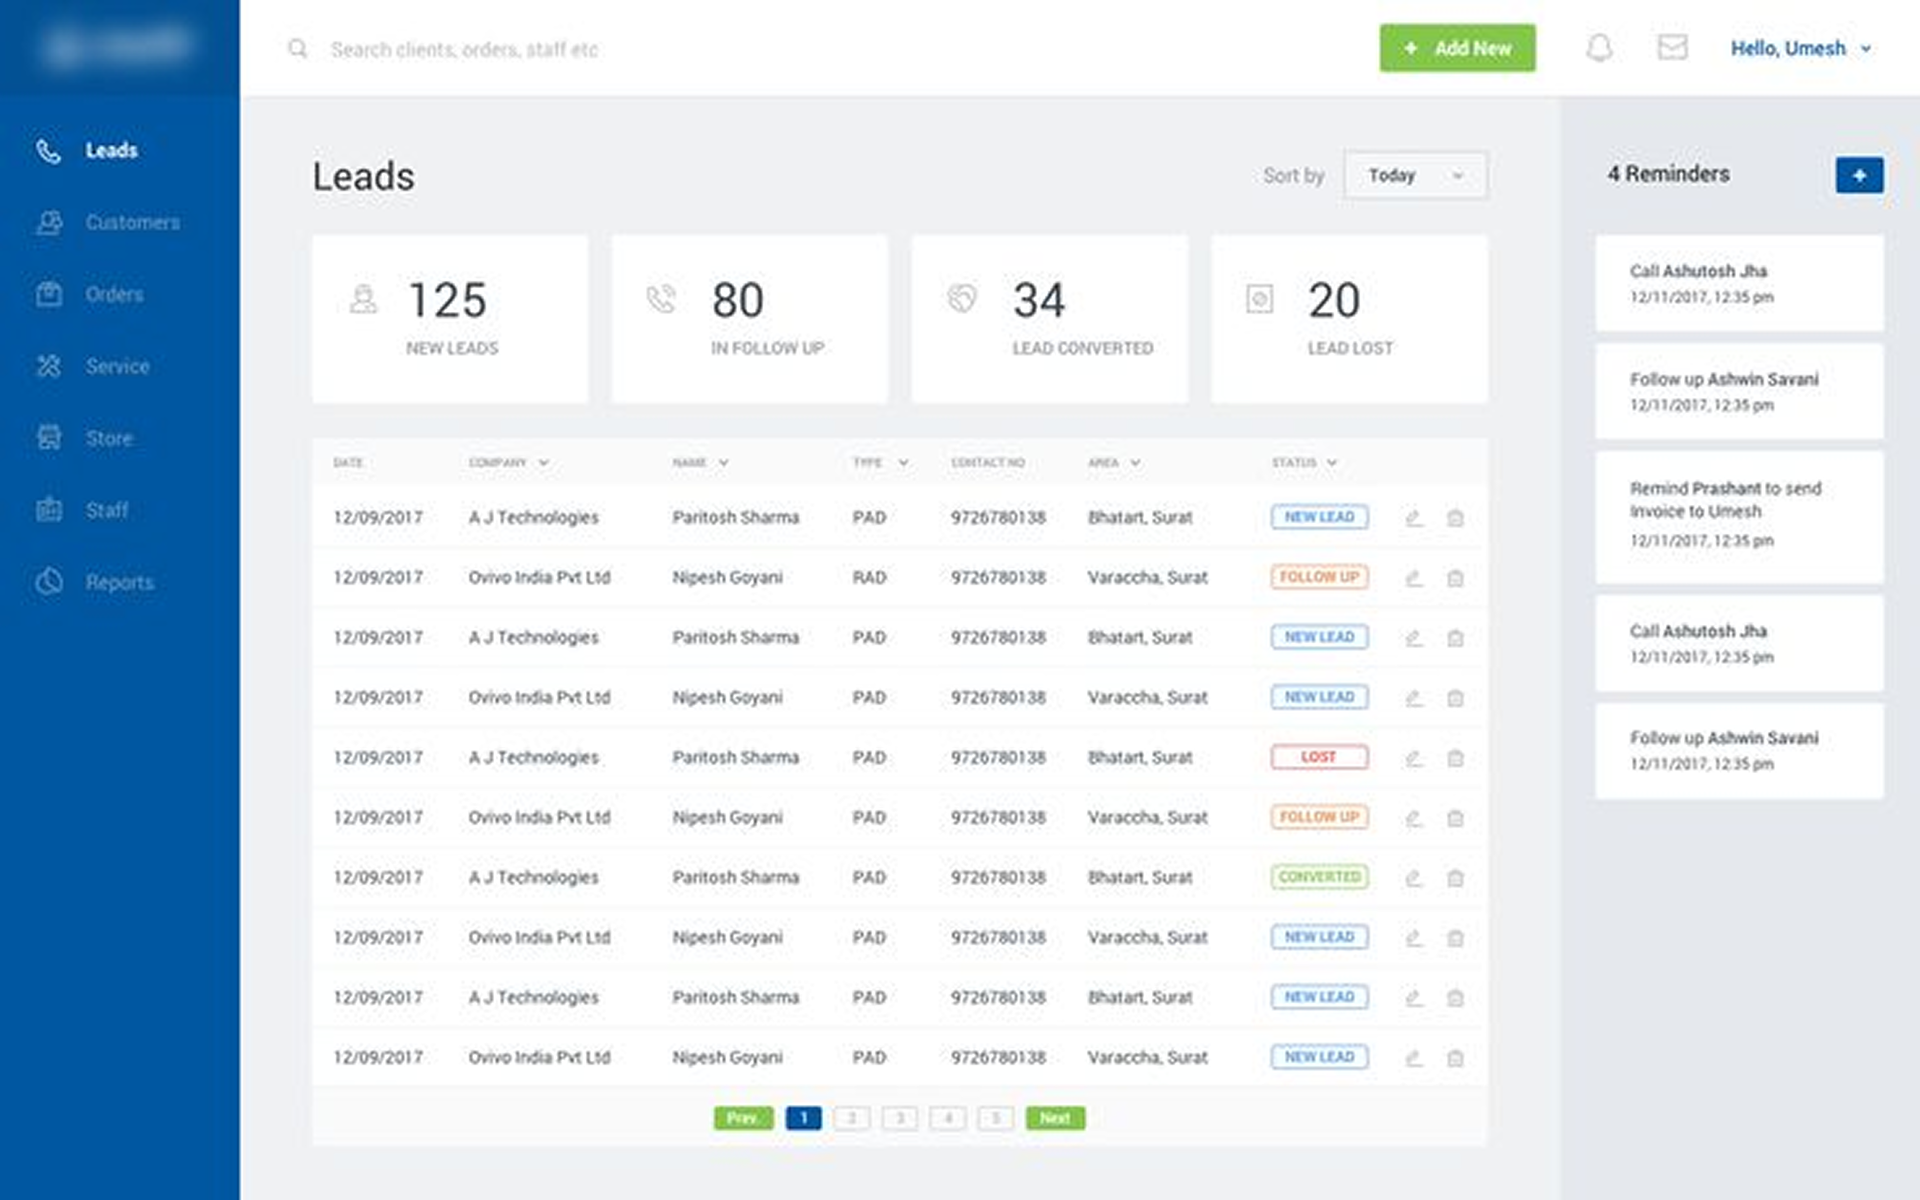Jump to page 2 in pagination

pyautogui.click(x=851, y=1118)
